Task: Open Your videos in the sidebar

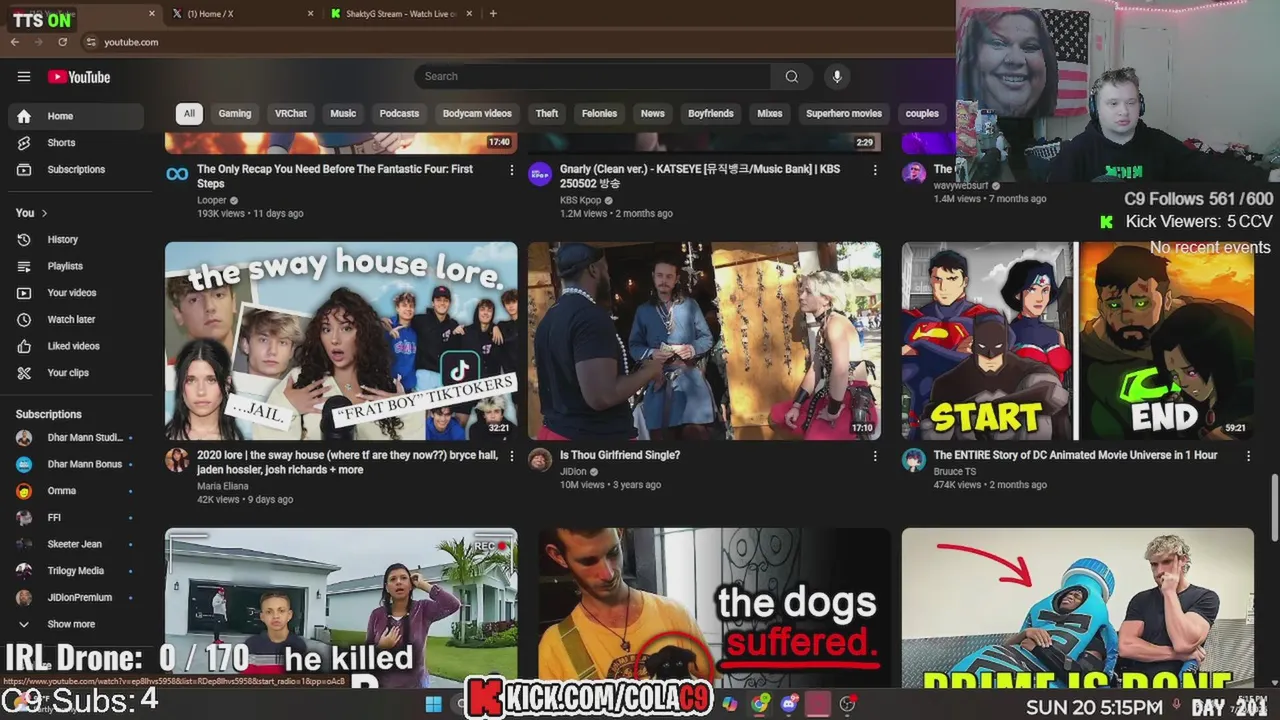Action: tap(76, 293)
